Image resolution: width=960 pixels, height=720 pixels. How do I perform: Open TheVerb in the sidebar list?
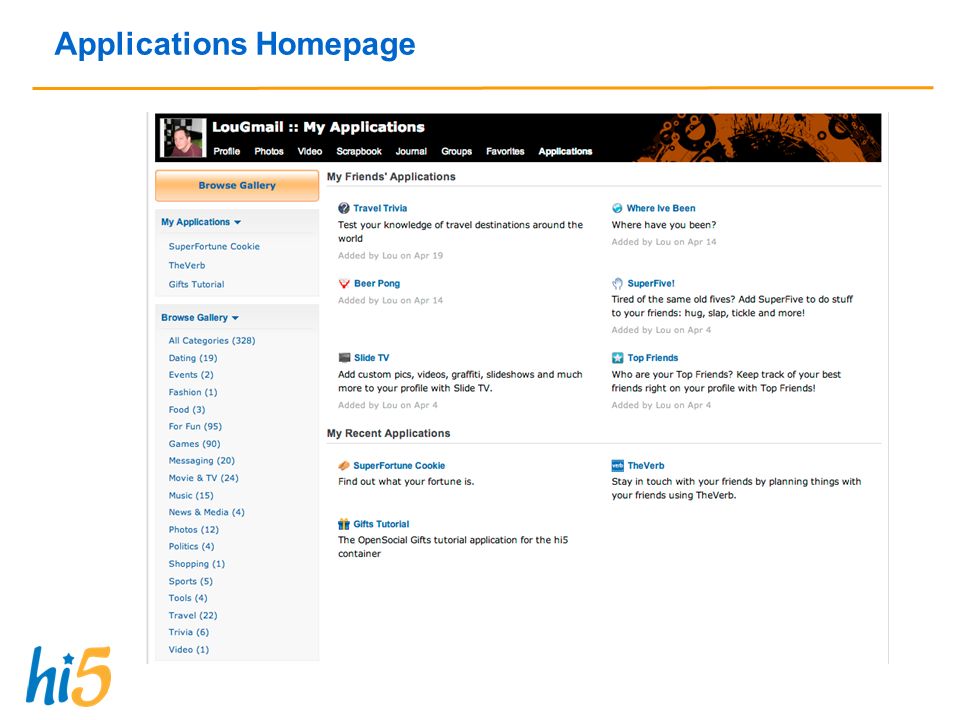coord(187,265)
